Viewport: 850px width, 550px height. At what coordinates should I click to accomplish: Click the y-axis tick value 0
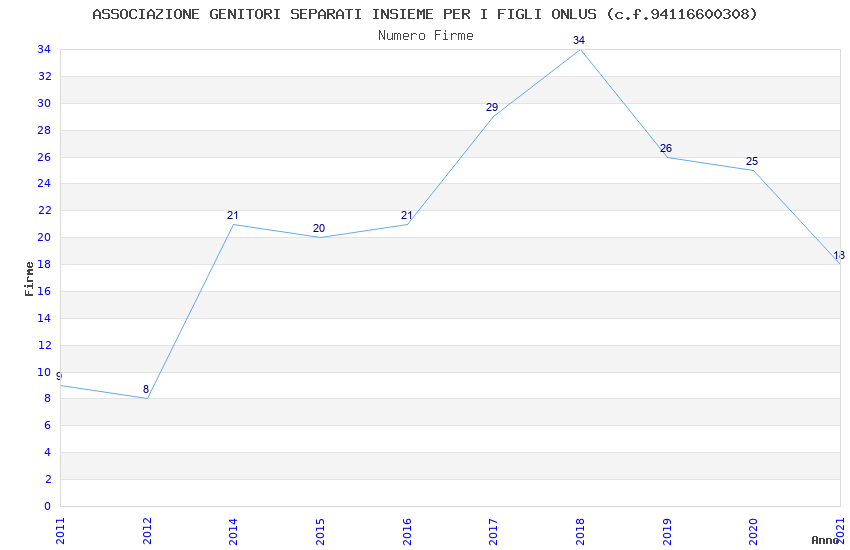48,506
